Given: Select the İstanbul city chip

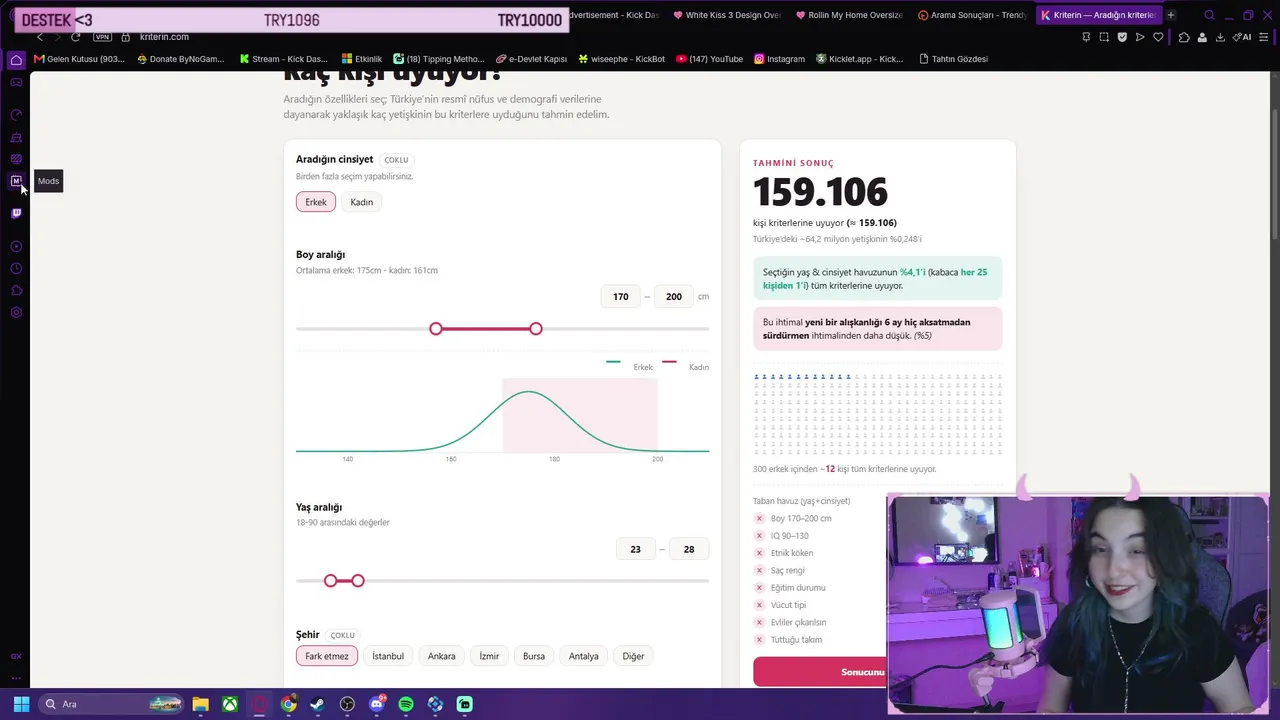Looking at the screenshot, I should click(388, 656).
